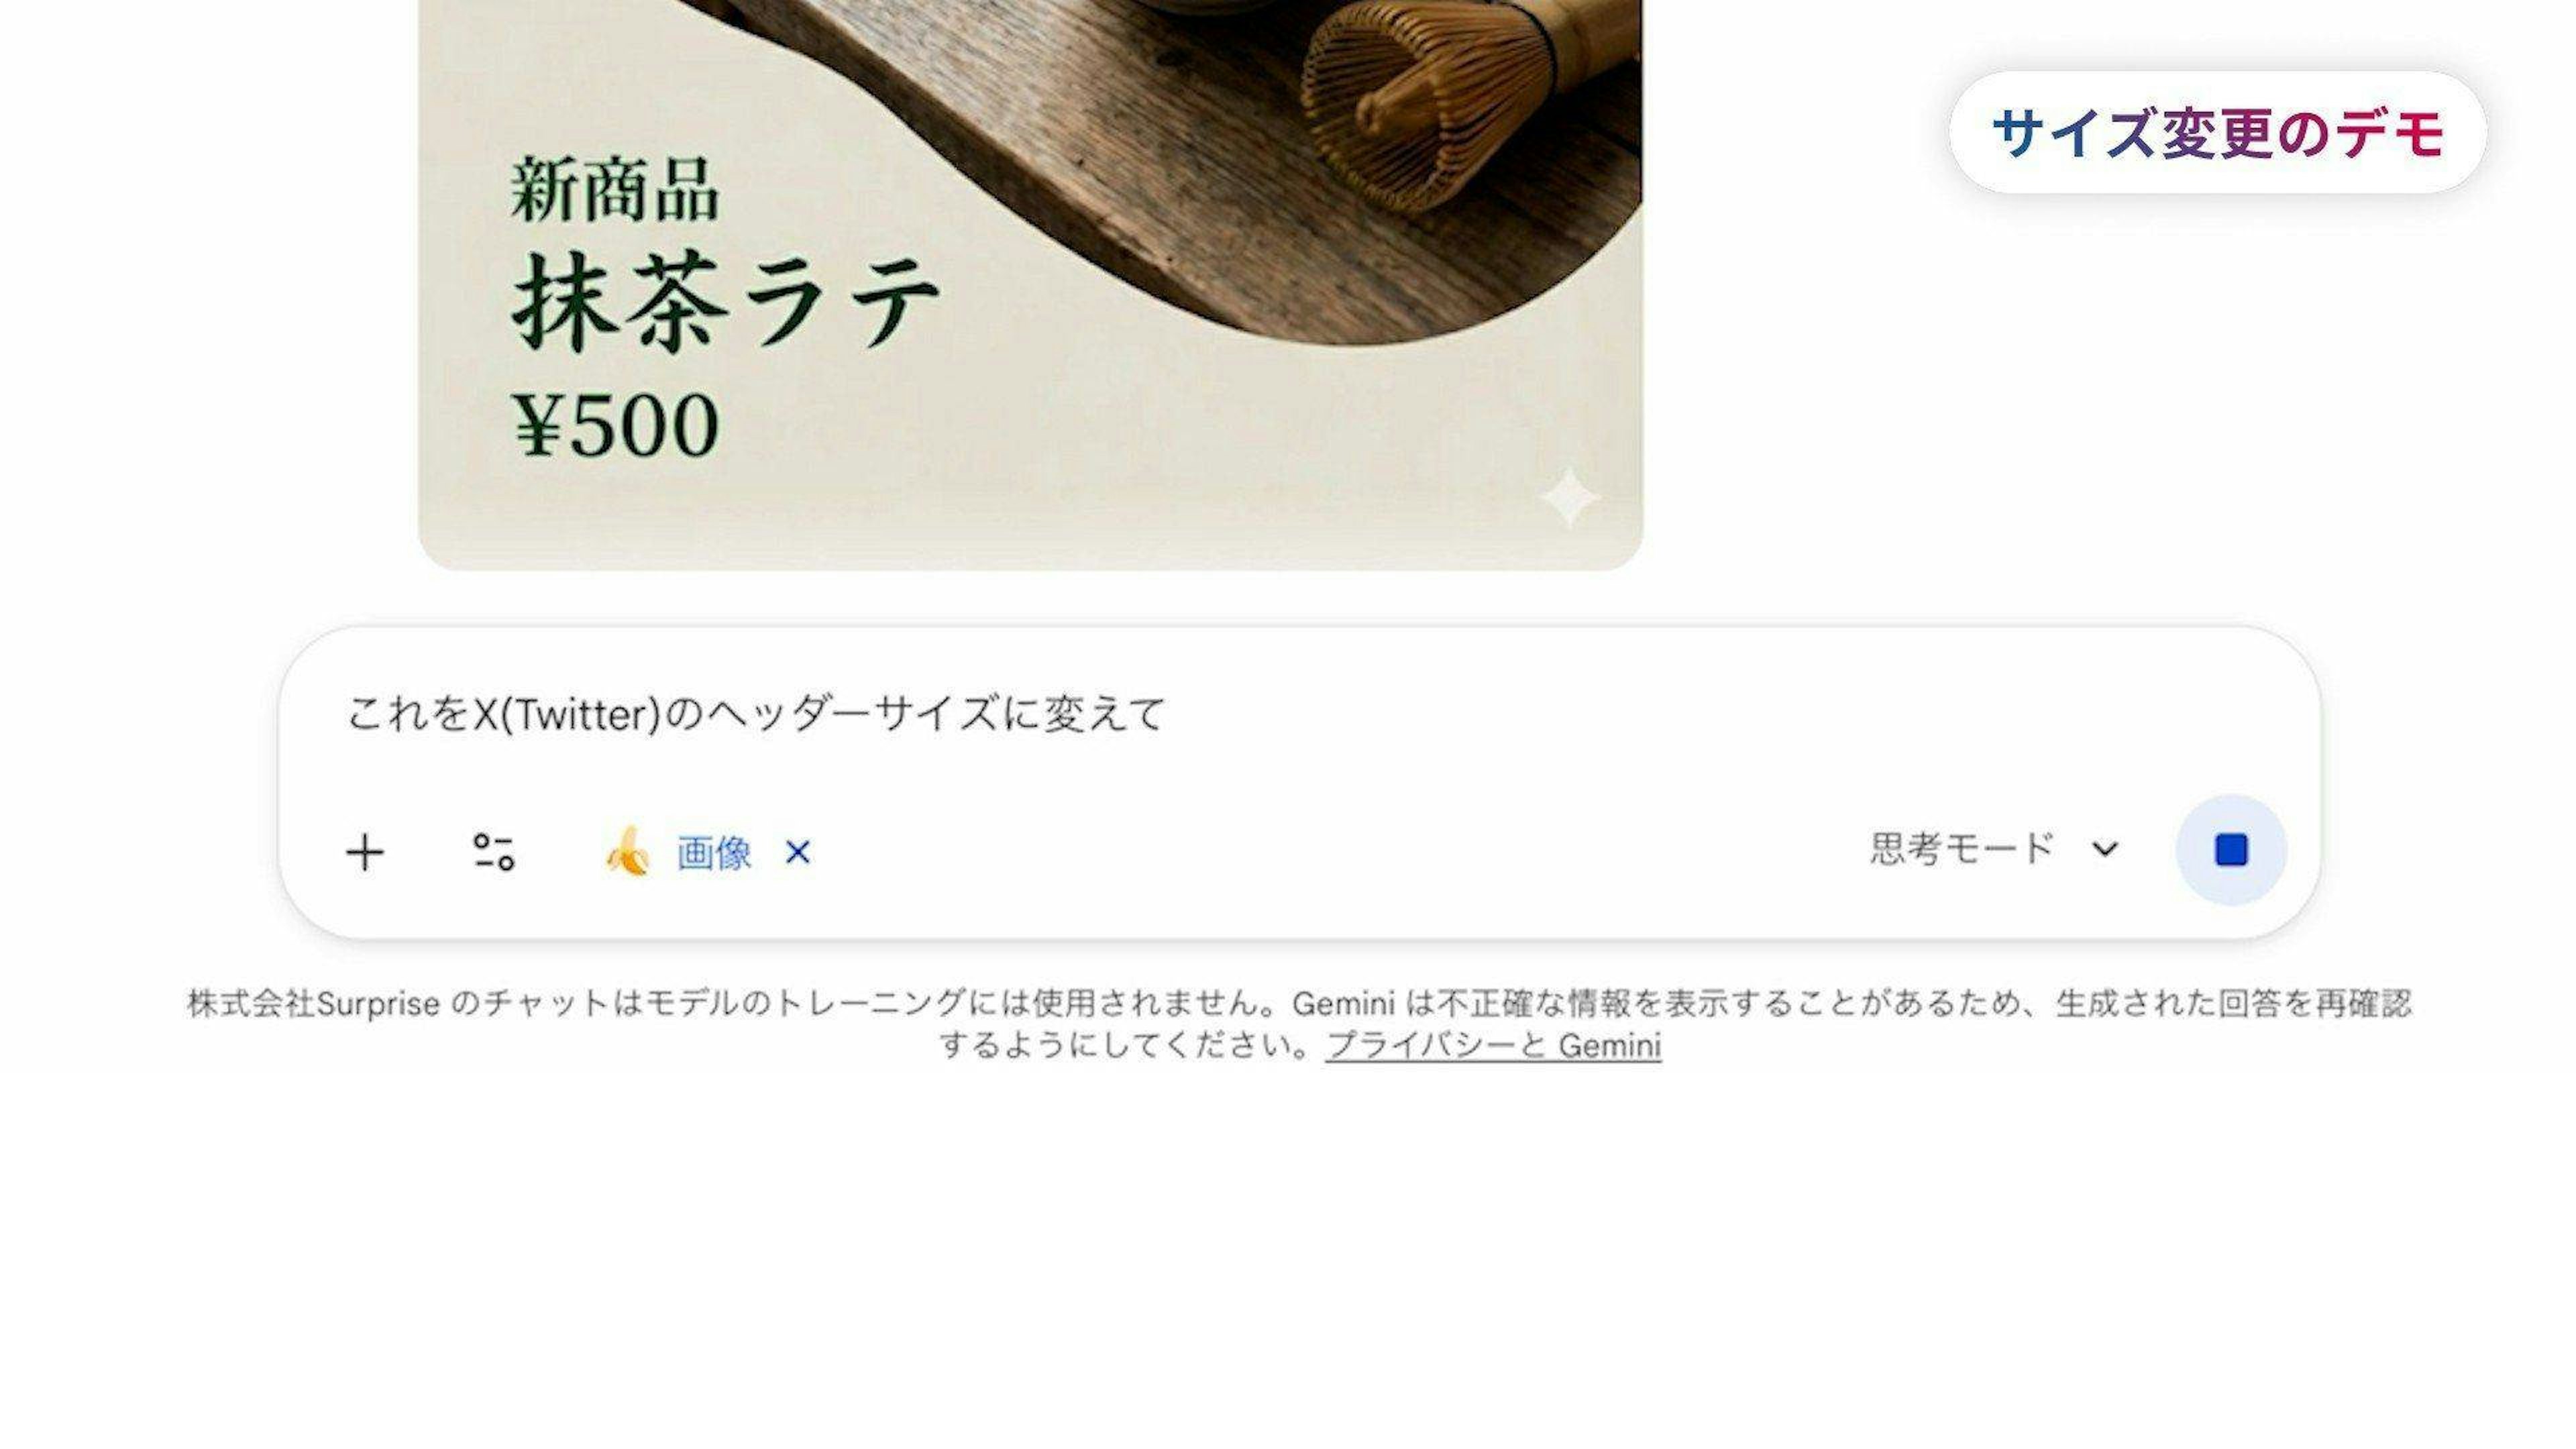Remove the 画像 tool chip with X
The width and height of the screenshot is (2576, 1449).
[x=798, y=852]
